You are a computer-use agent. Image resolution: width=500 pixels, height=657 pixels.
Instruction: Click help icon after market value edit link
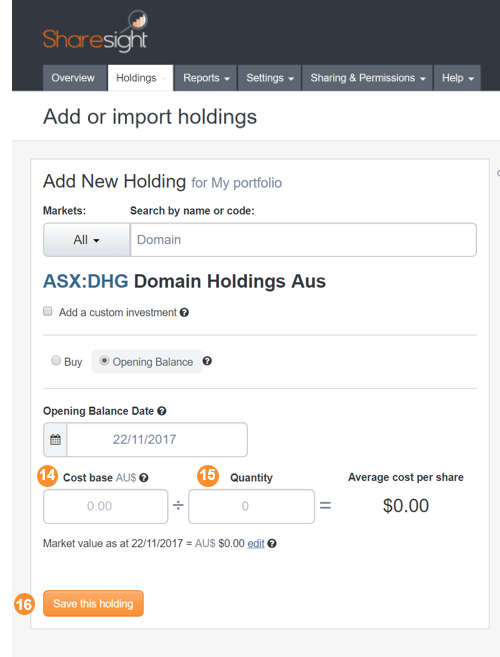(272, 543)
